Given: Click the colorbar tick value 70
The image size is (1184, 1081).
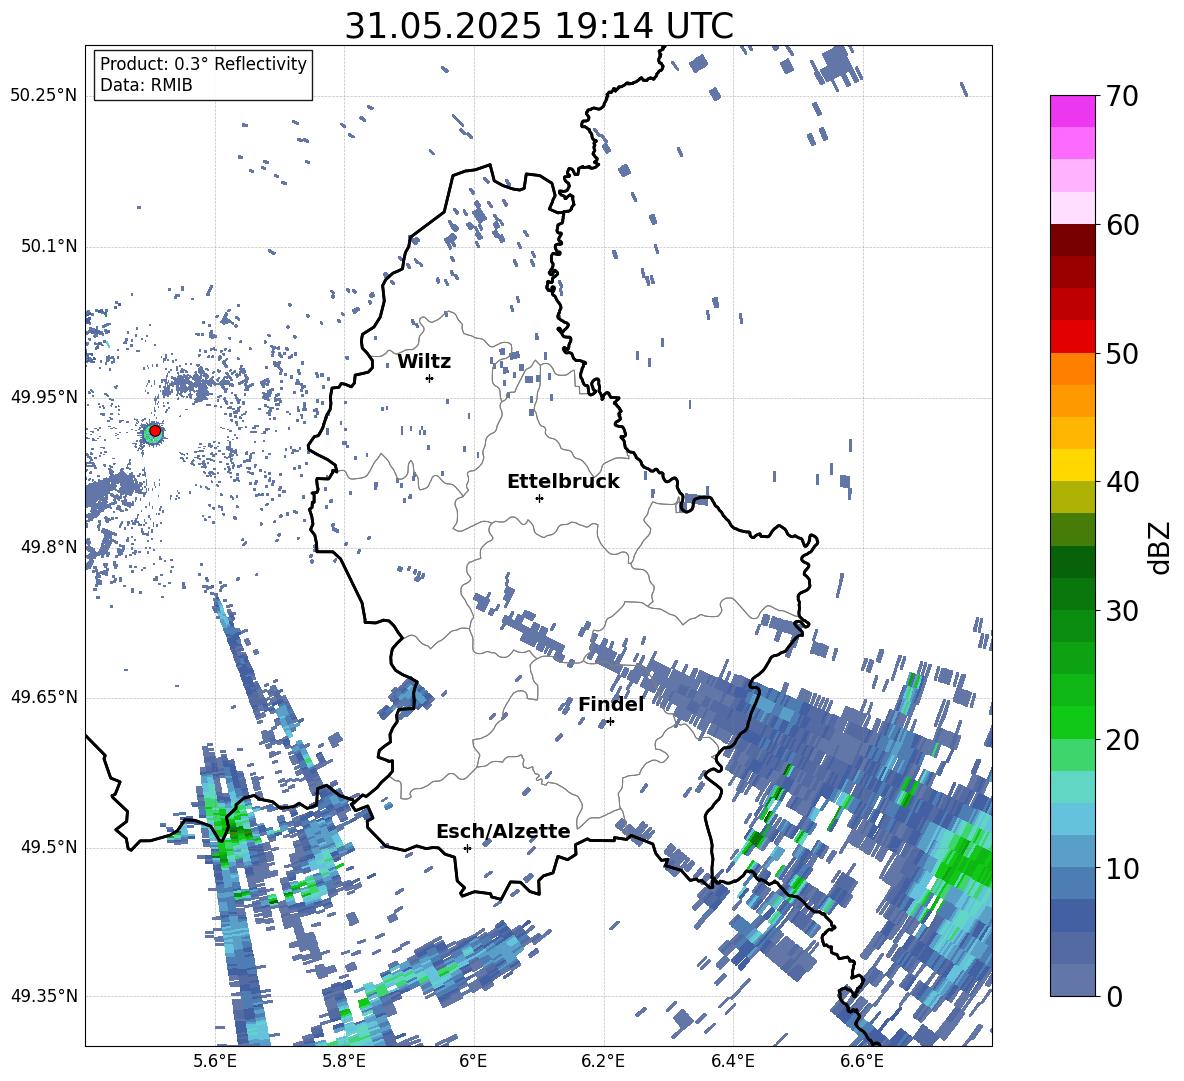Looking at the screenshot, I should coord(1122,96).
